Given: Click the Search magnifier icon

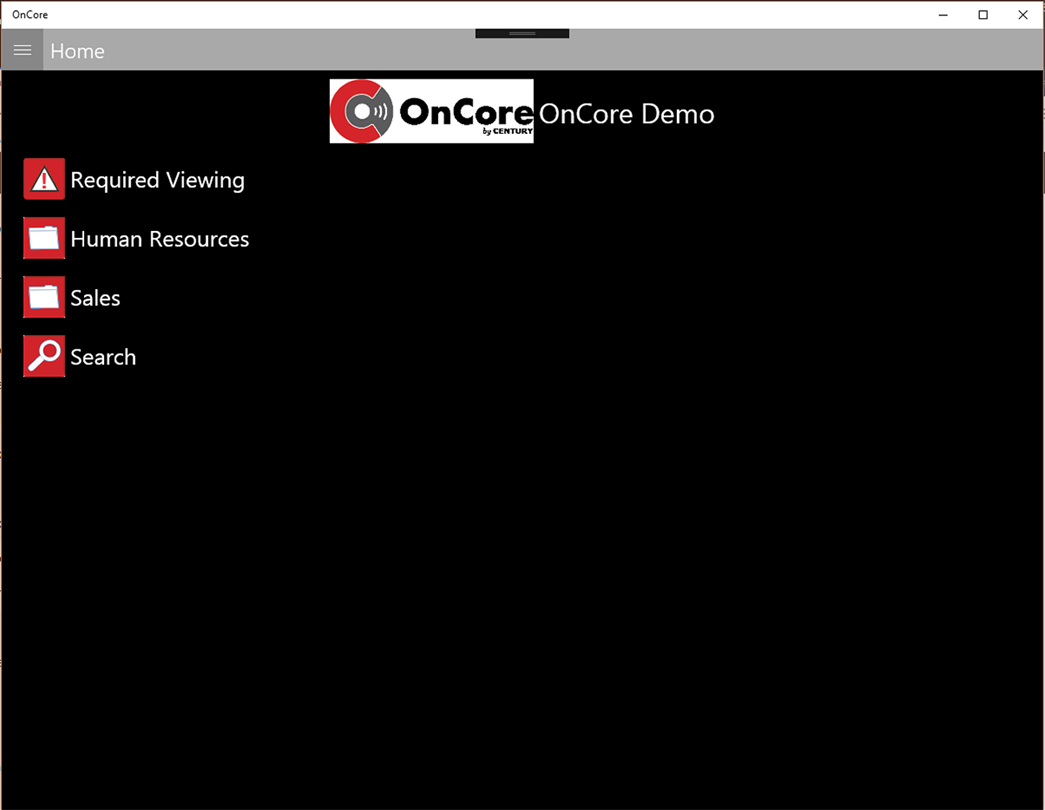Looking at the screenshot, I should 44,356.
